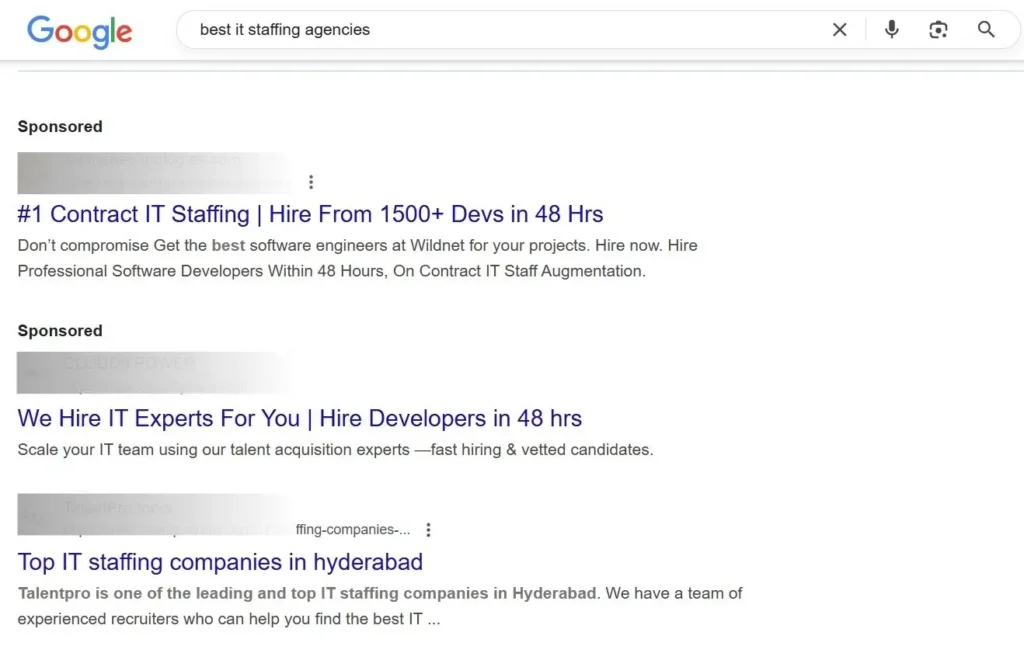Open the '#1 Contract IT Staffing' ad link

pos(310,214)
